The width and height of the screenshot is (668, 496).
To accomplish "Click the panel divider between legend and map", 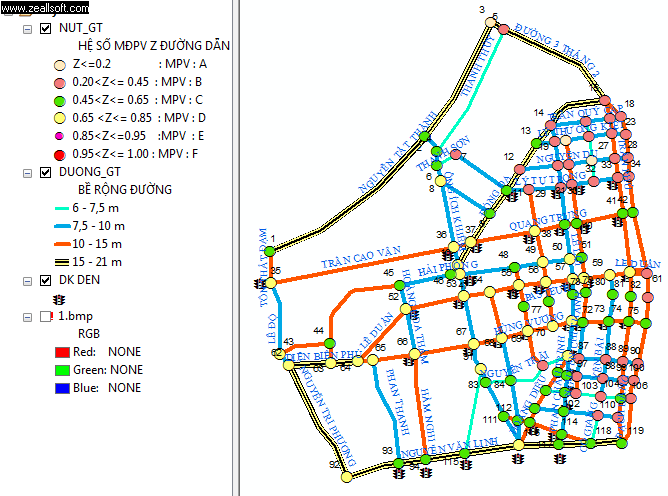I will click(x=236, y=248).
